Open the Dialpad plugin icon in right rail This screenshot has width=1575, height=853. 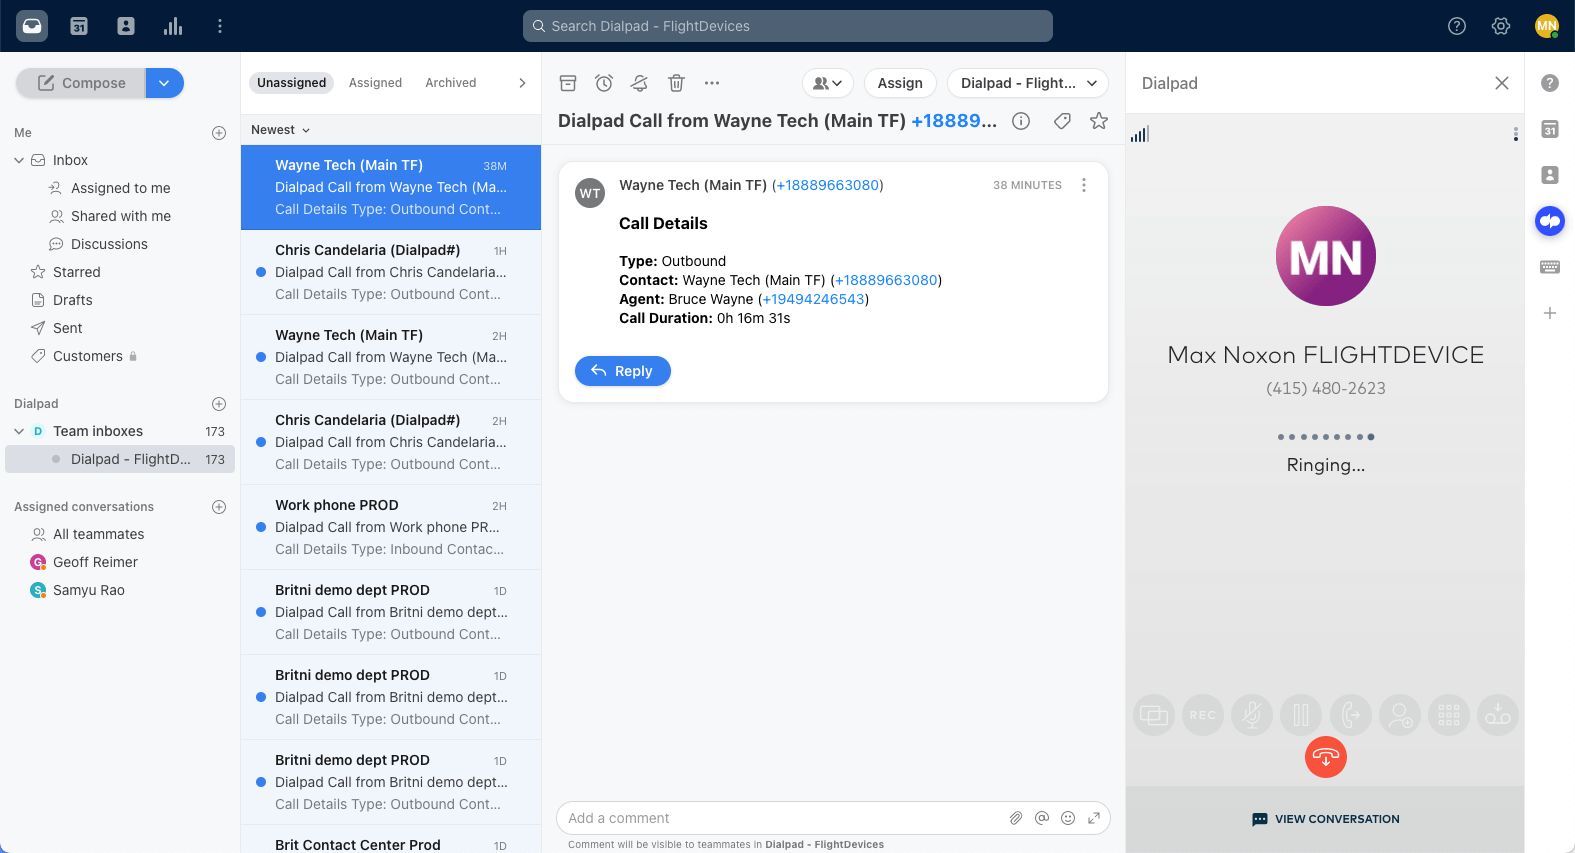1550,221
